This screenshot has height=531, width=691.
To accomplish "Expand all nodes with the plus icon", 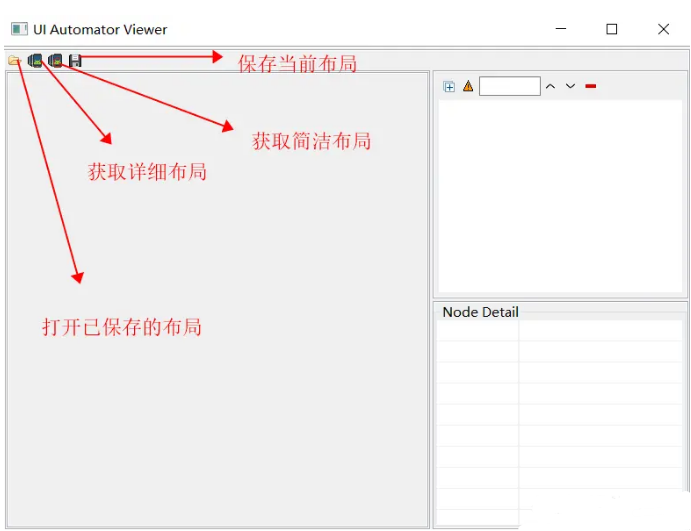I will 449,87.
